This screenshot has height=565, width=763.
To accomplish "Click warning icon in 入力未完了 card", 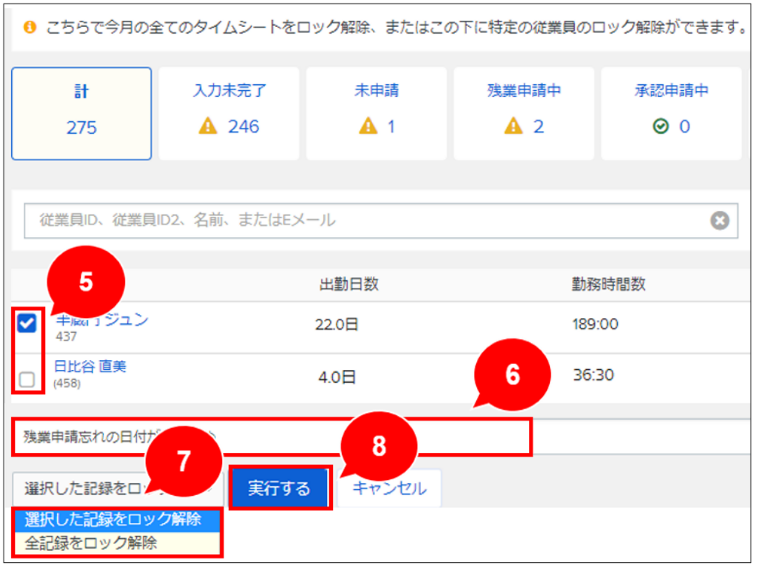I will click(209, 127).
